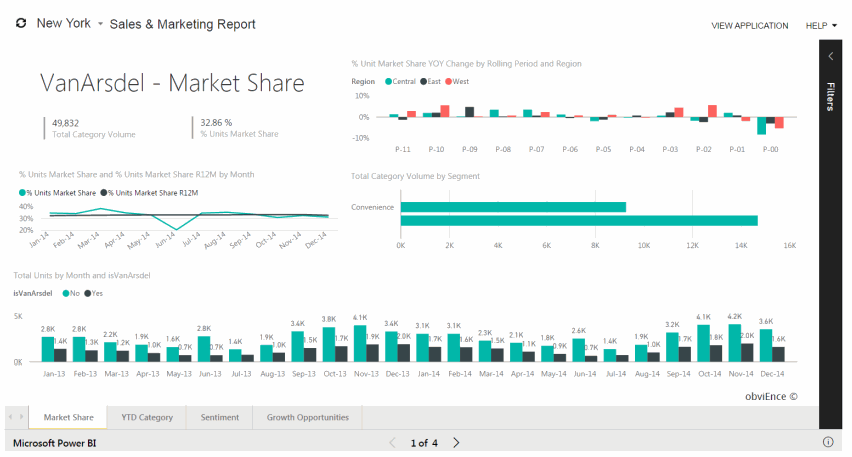The height and width of the screenshot is (457, 852).
Task: Click the tab strip left scroll arrow
Action: [x=10, y=417]
